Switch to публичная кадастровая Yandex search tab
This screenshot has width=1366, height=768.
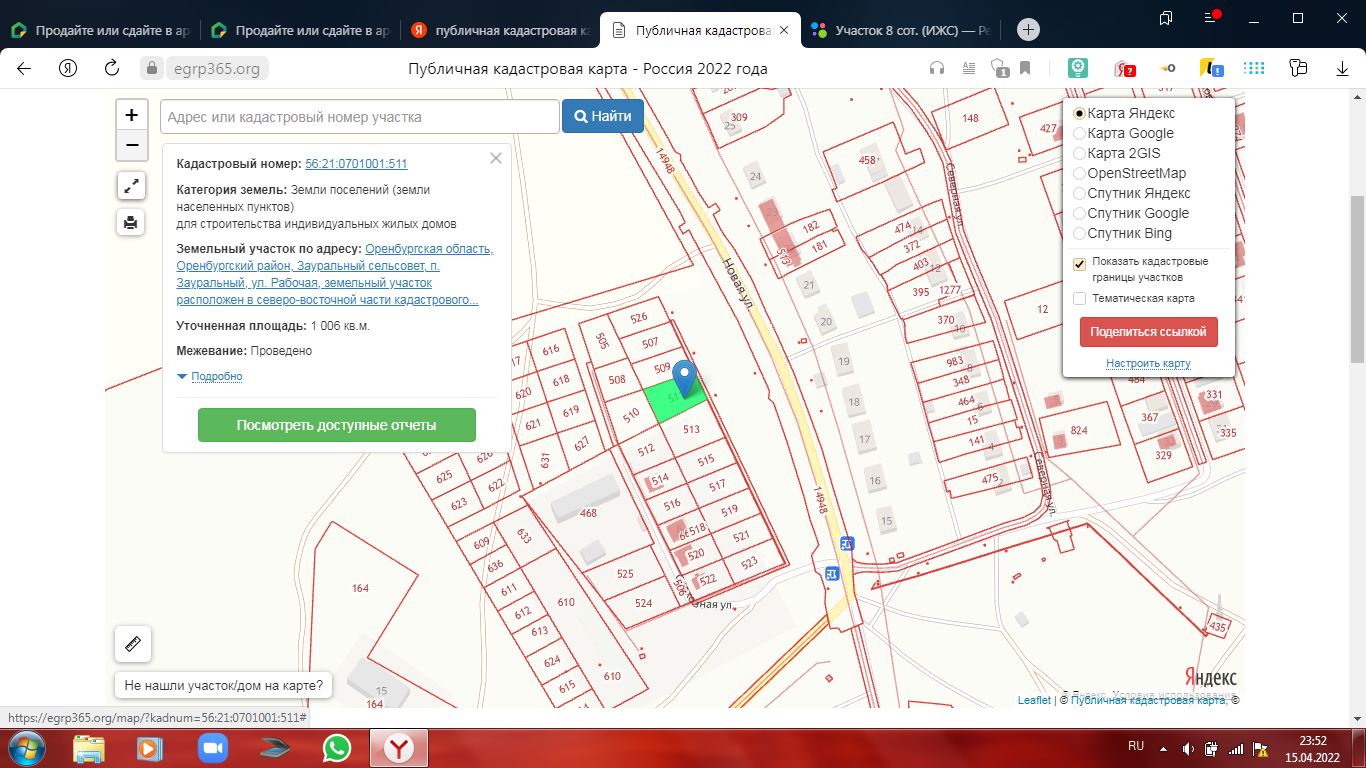500,30
